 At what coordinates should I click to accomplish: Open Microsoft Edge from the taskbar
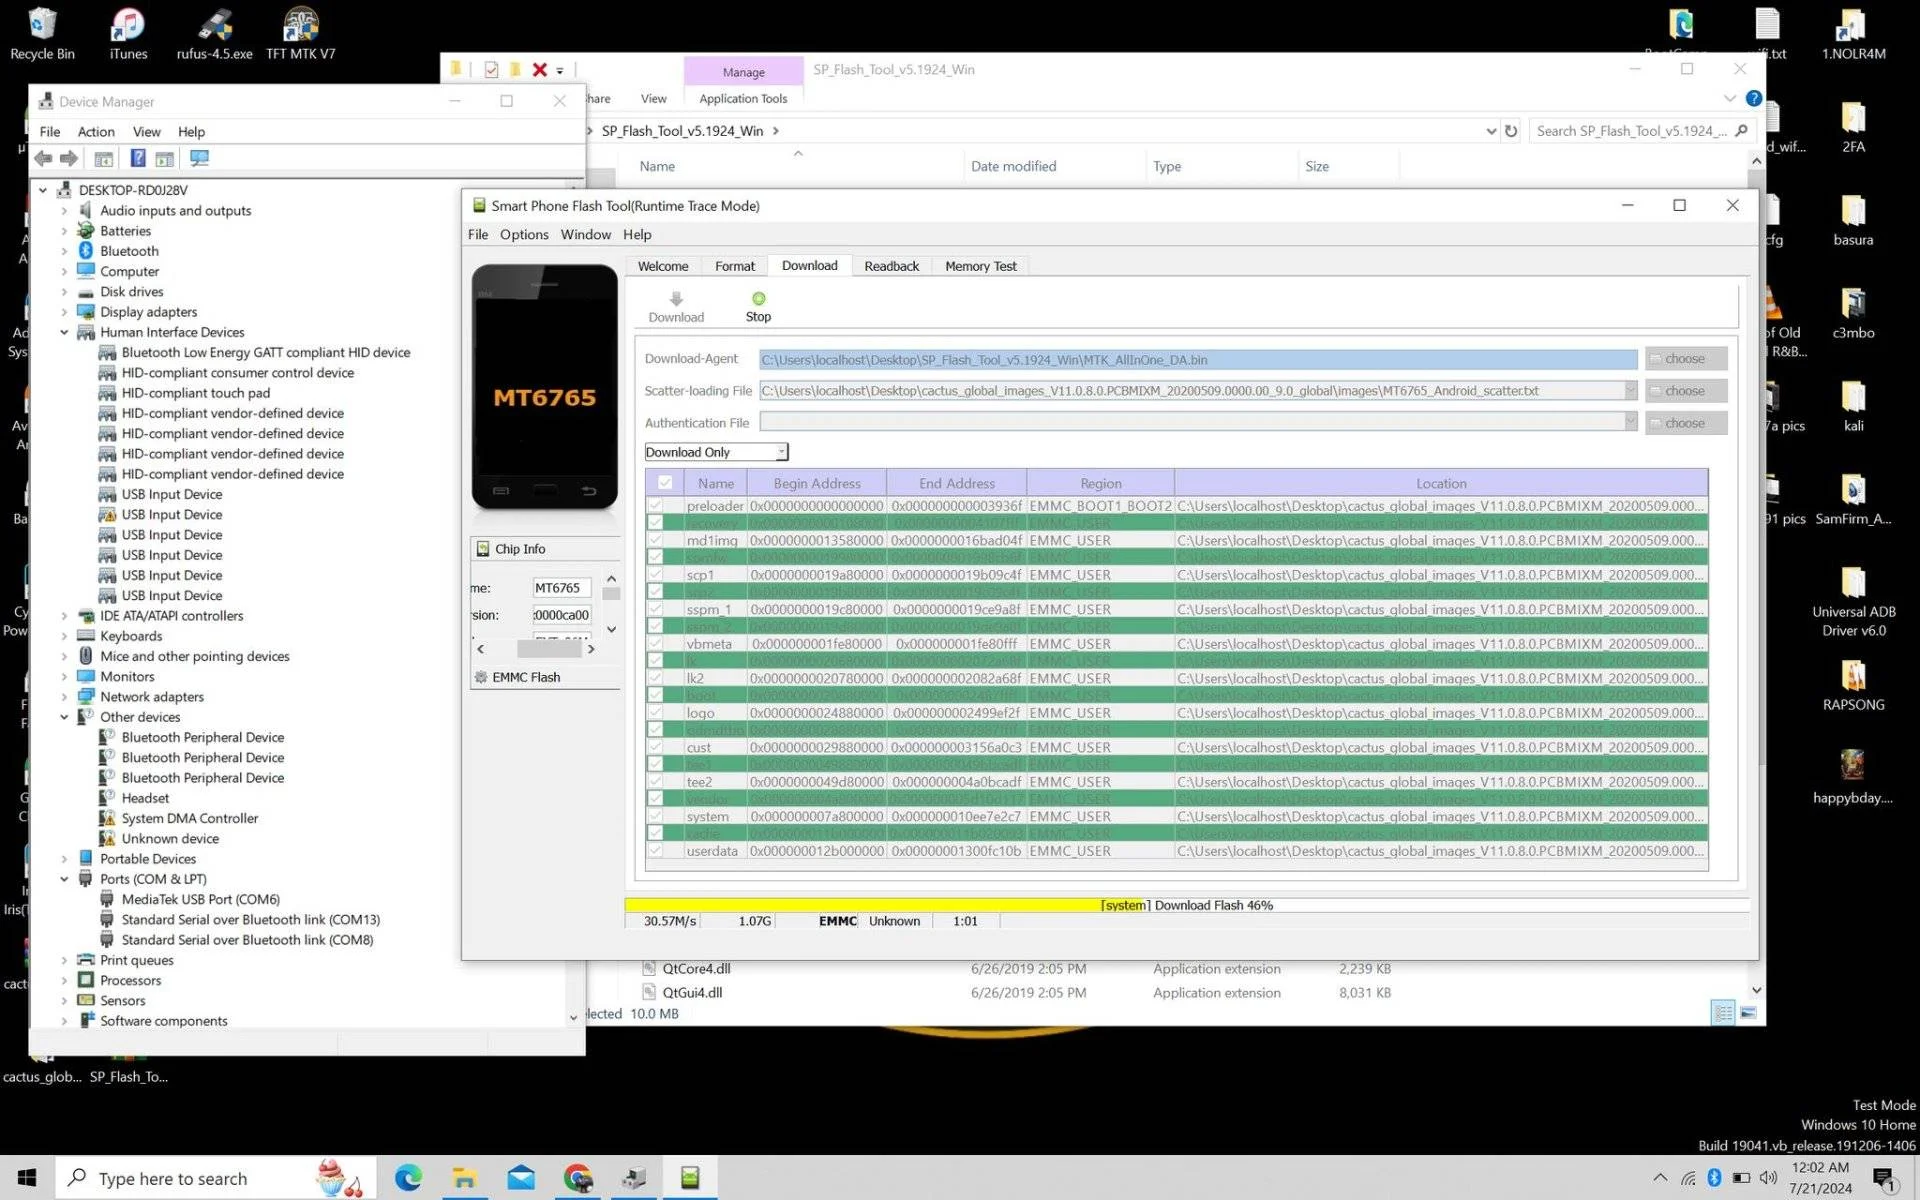[408, 1178]
